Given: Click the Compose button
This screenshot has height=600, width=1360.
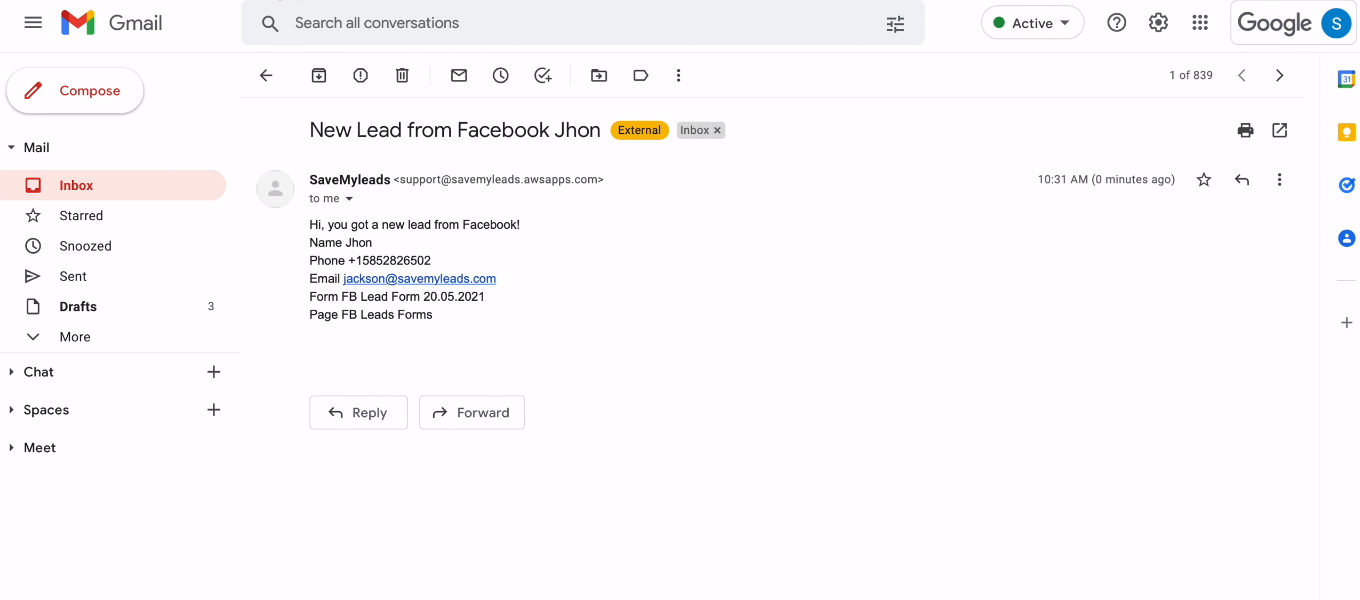Looking at the screenshot, I should [x=75, y=91].
